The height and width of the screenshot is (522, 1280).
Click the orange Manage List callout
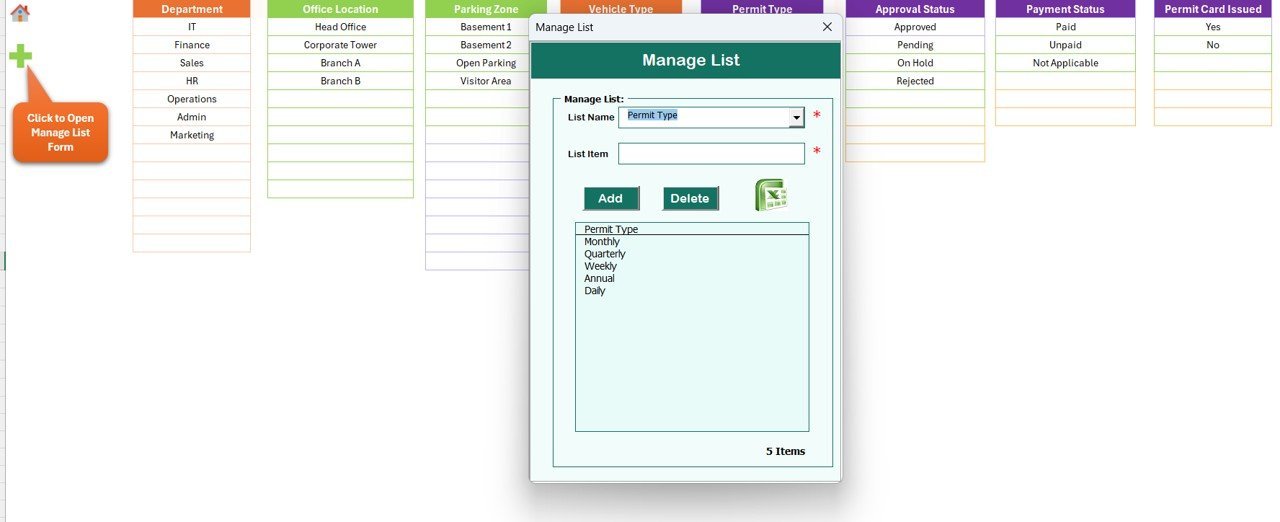click(60, 132)
